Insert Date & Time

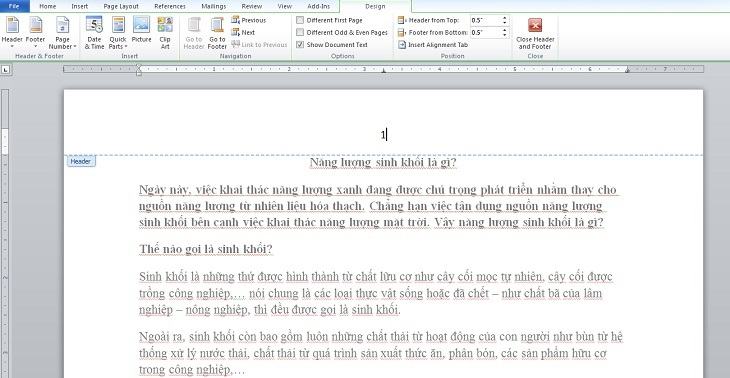95,32
